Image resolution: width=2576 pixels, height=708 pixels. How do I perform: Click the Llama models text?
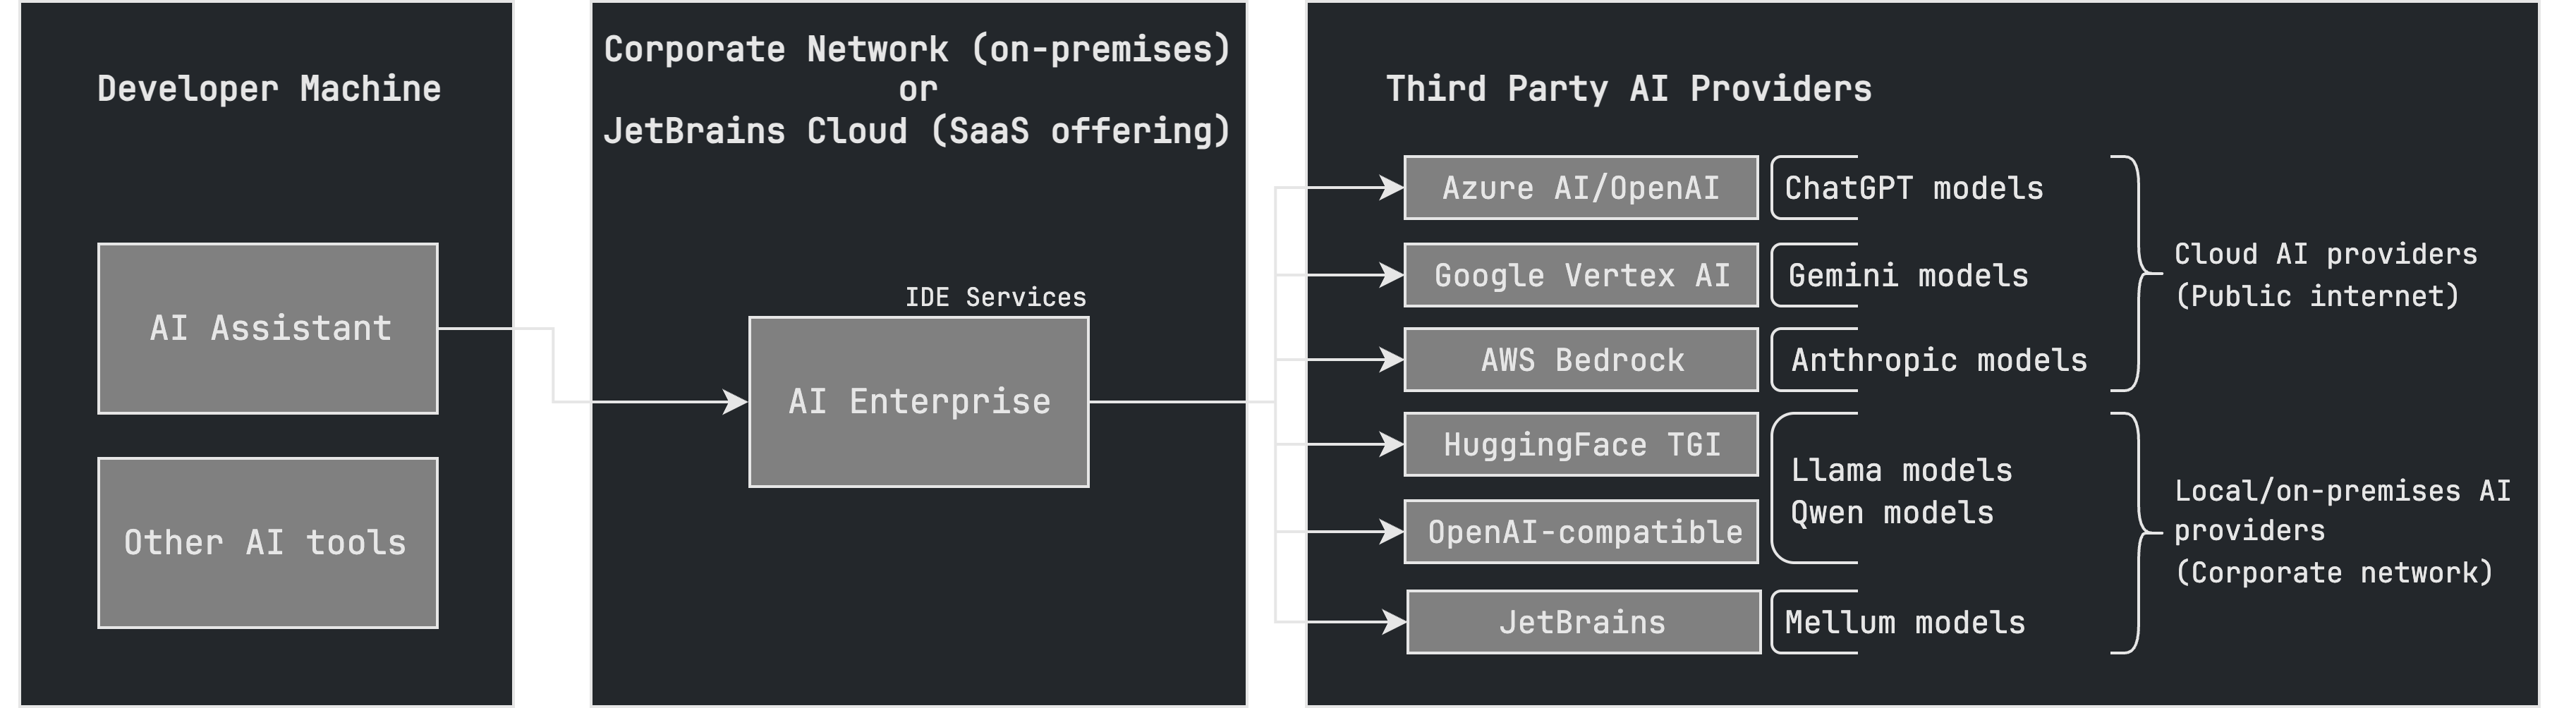coord(1901,470)
